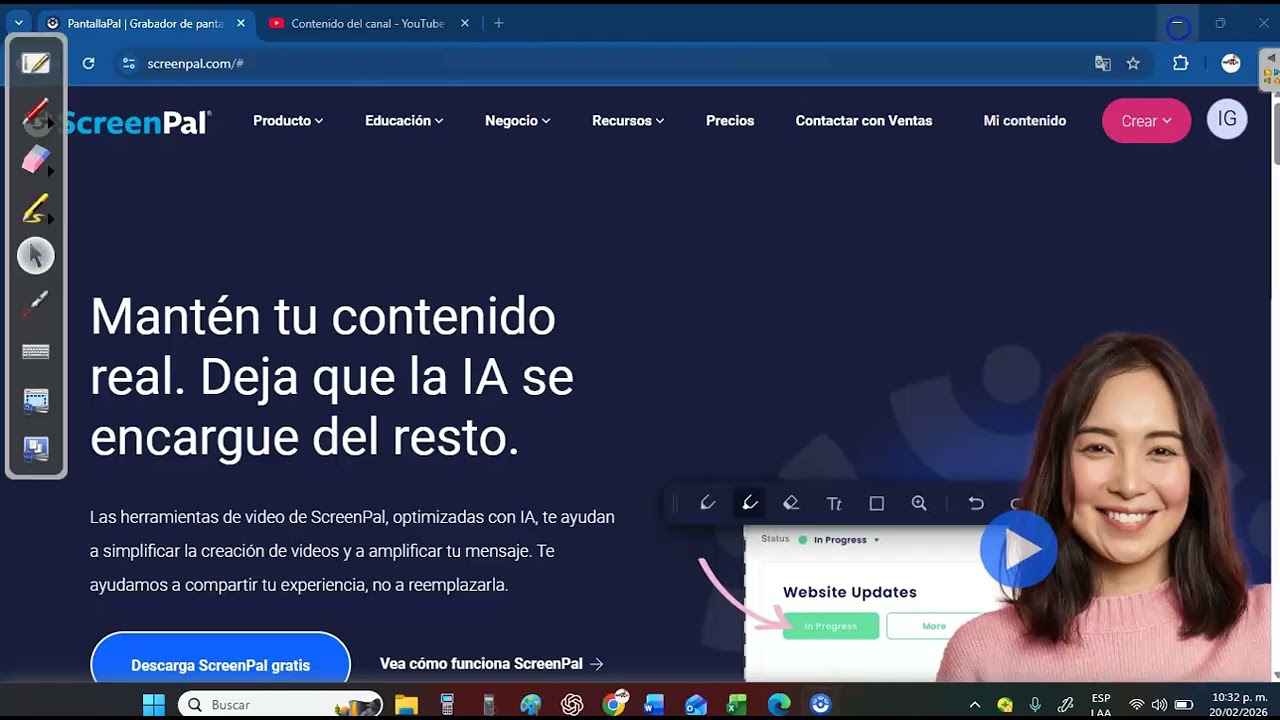
Task: Open Outlook from taskbar
Action: point(696,705)
